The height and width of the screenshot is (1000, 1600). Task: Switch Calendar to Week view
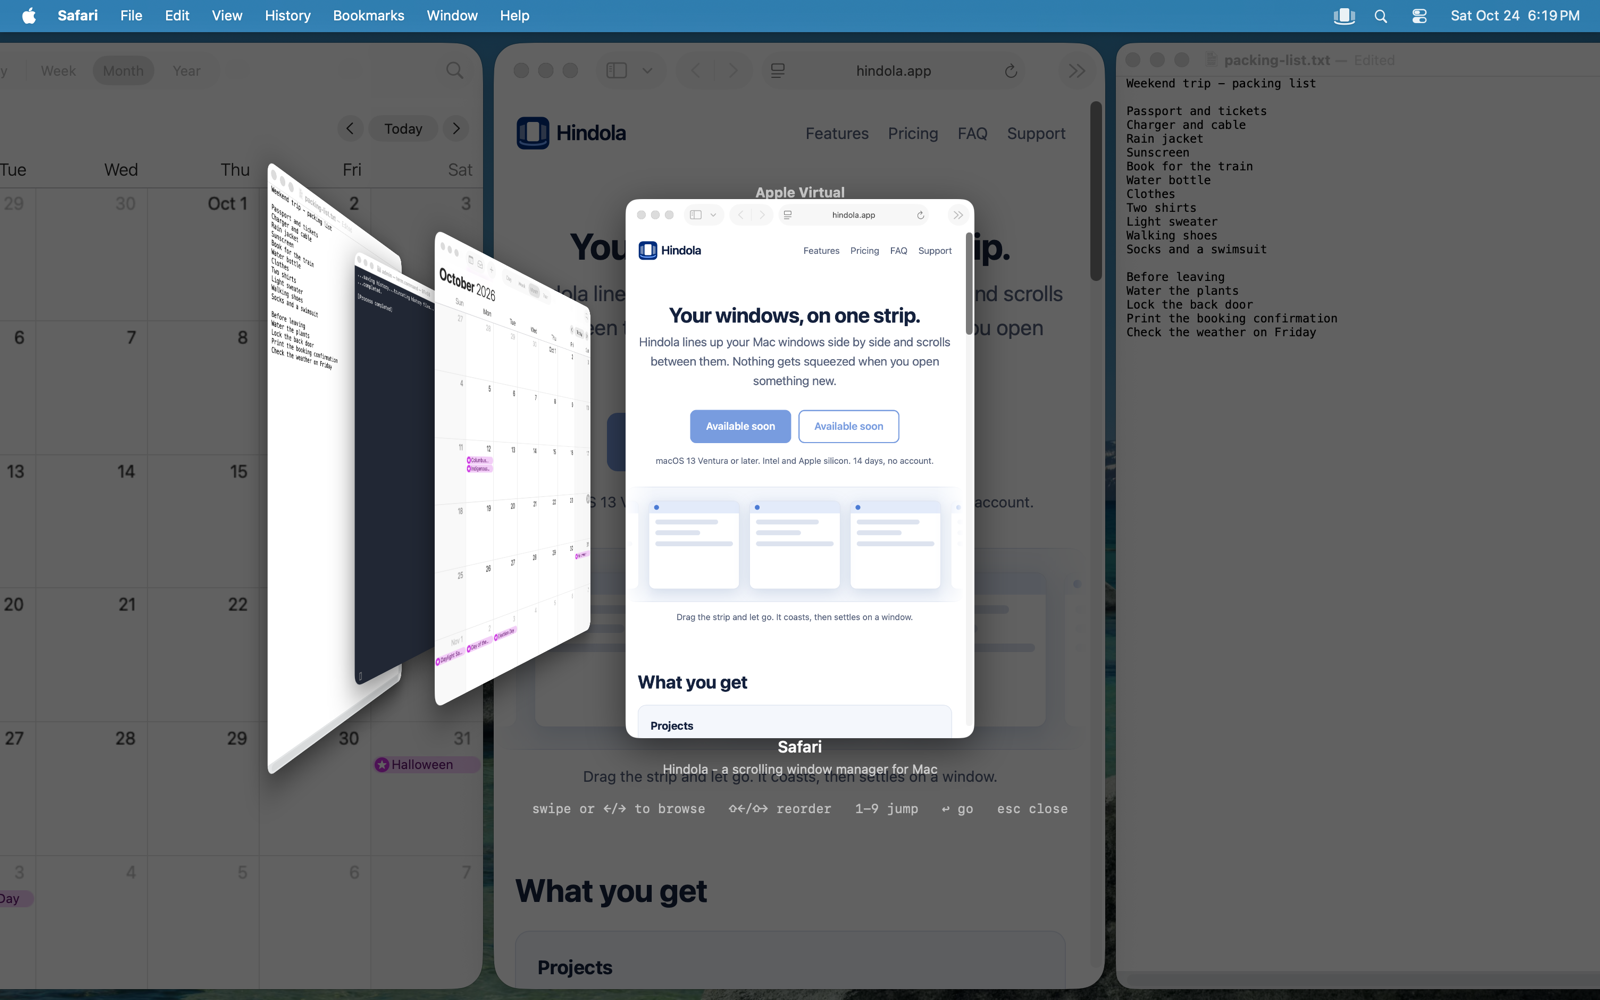pyautogui.click(x=58, y=71)
